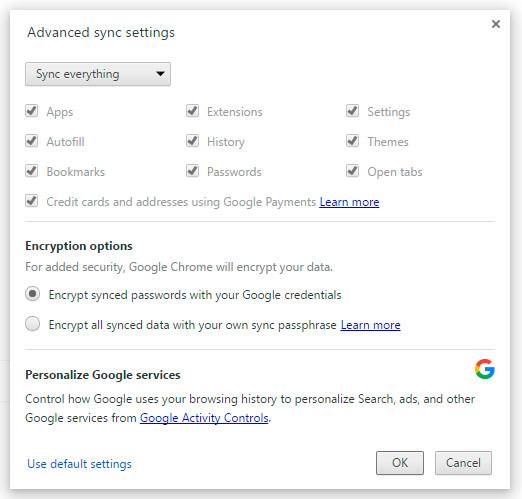Toggle the Extensions checkbox
This screenshot has height=499, width=522.
click(192, 111)
